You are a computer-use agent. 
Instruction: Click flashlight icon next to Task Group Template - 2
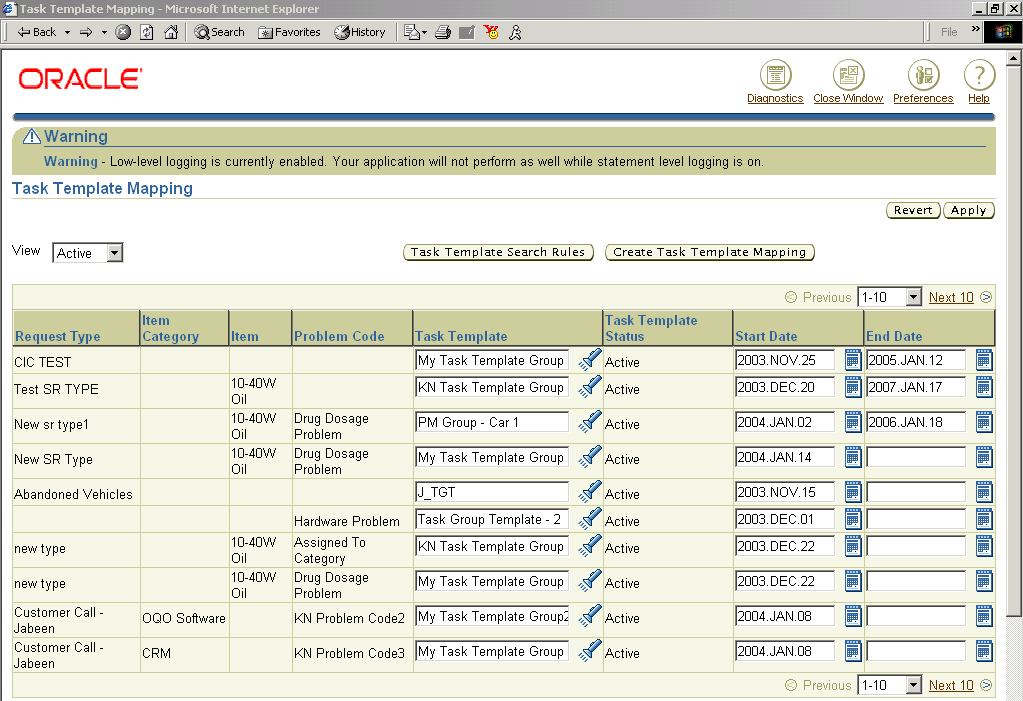click(x=590, y=519)
